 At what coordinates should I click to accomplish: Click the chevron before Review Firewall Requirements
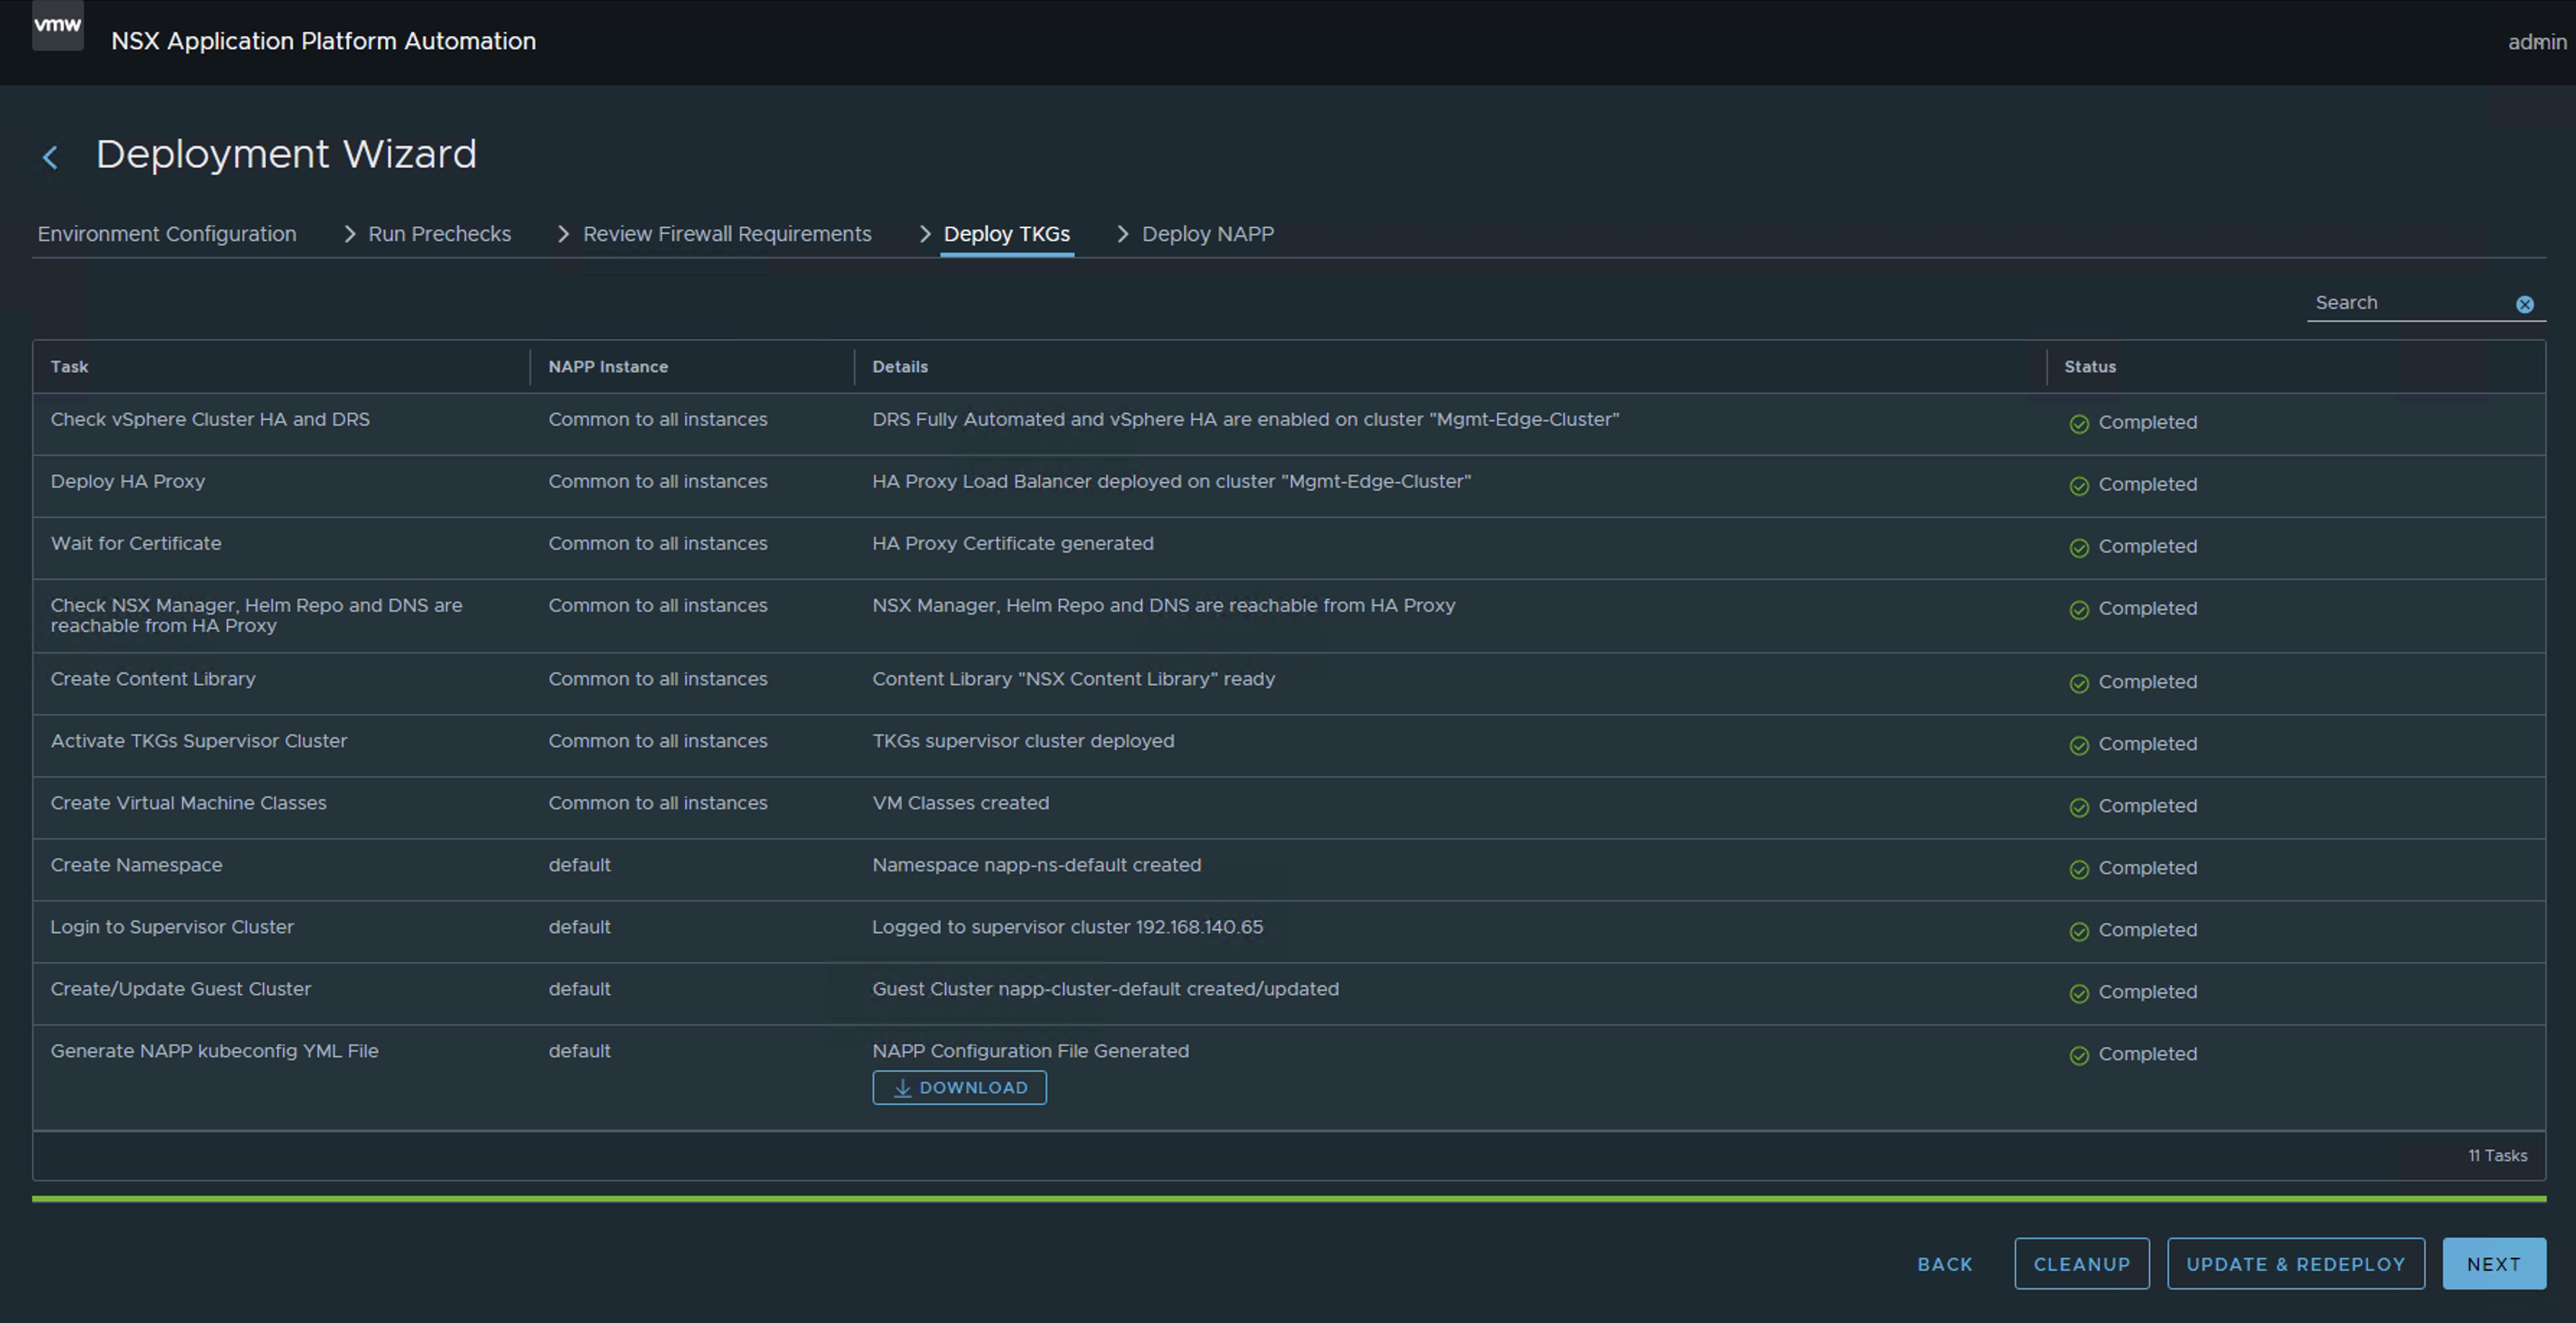[x=563, y=234]
